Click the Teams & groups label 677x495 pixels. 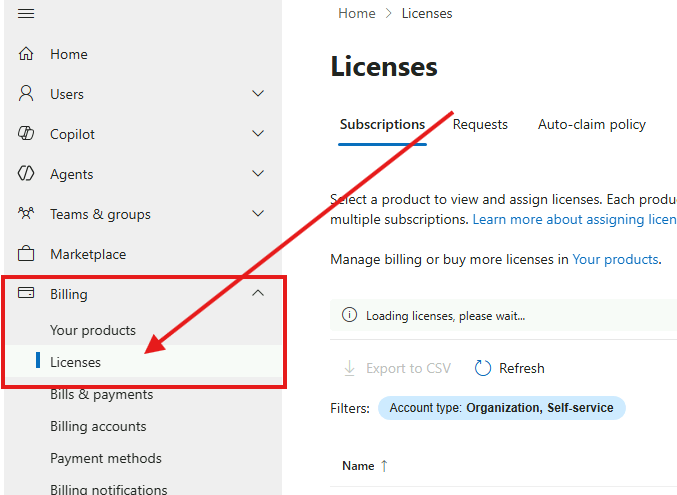(x=100, y=214)
